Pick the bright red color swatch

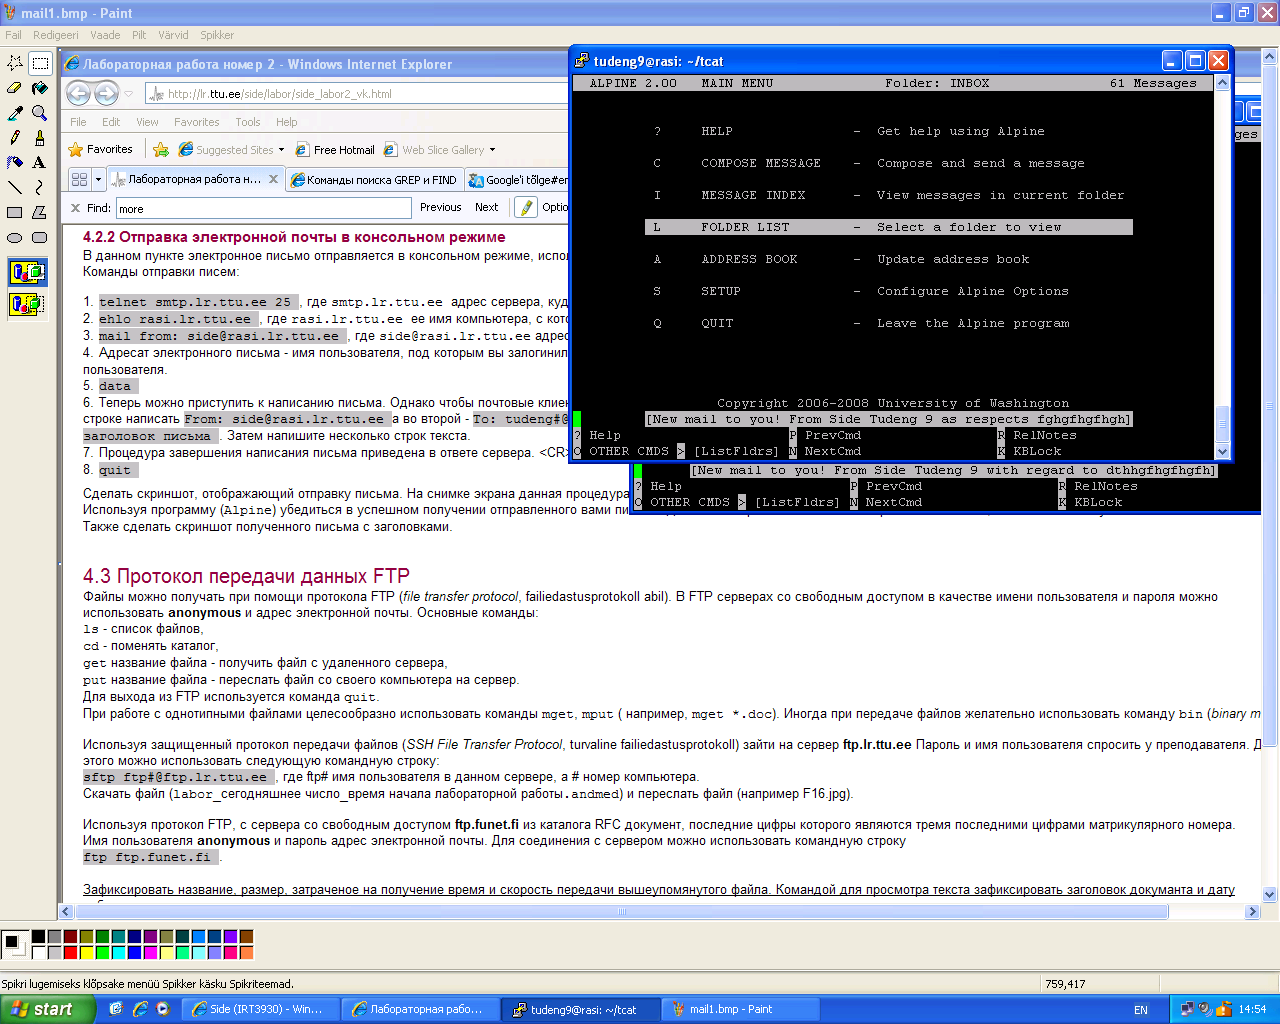pyautogui.click(x=70, y=953)
